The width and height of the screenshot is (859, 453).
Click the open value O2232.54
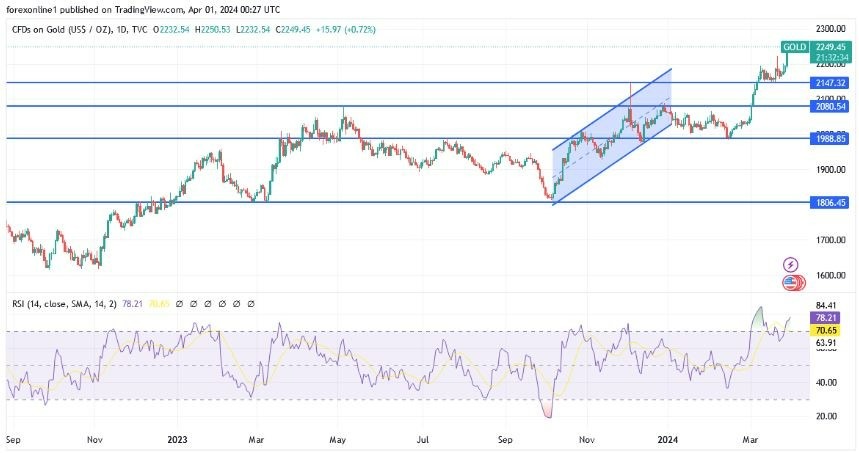pyautogui.click(x=171, y=30)
